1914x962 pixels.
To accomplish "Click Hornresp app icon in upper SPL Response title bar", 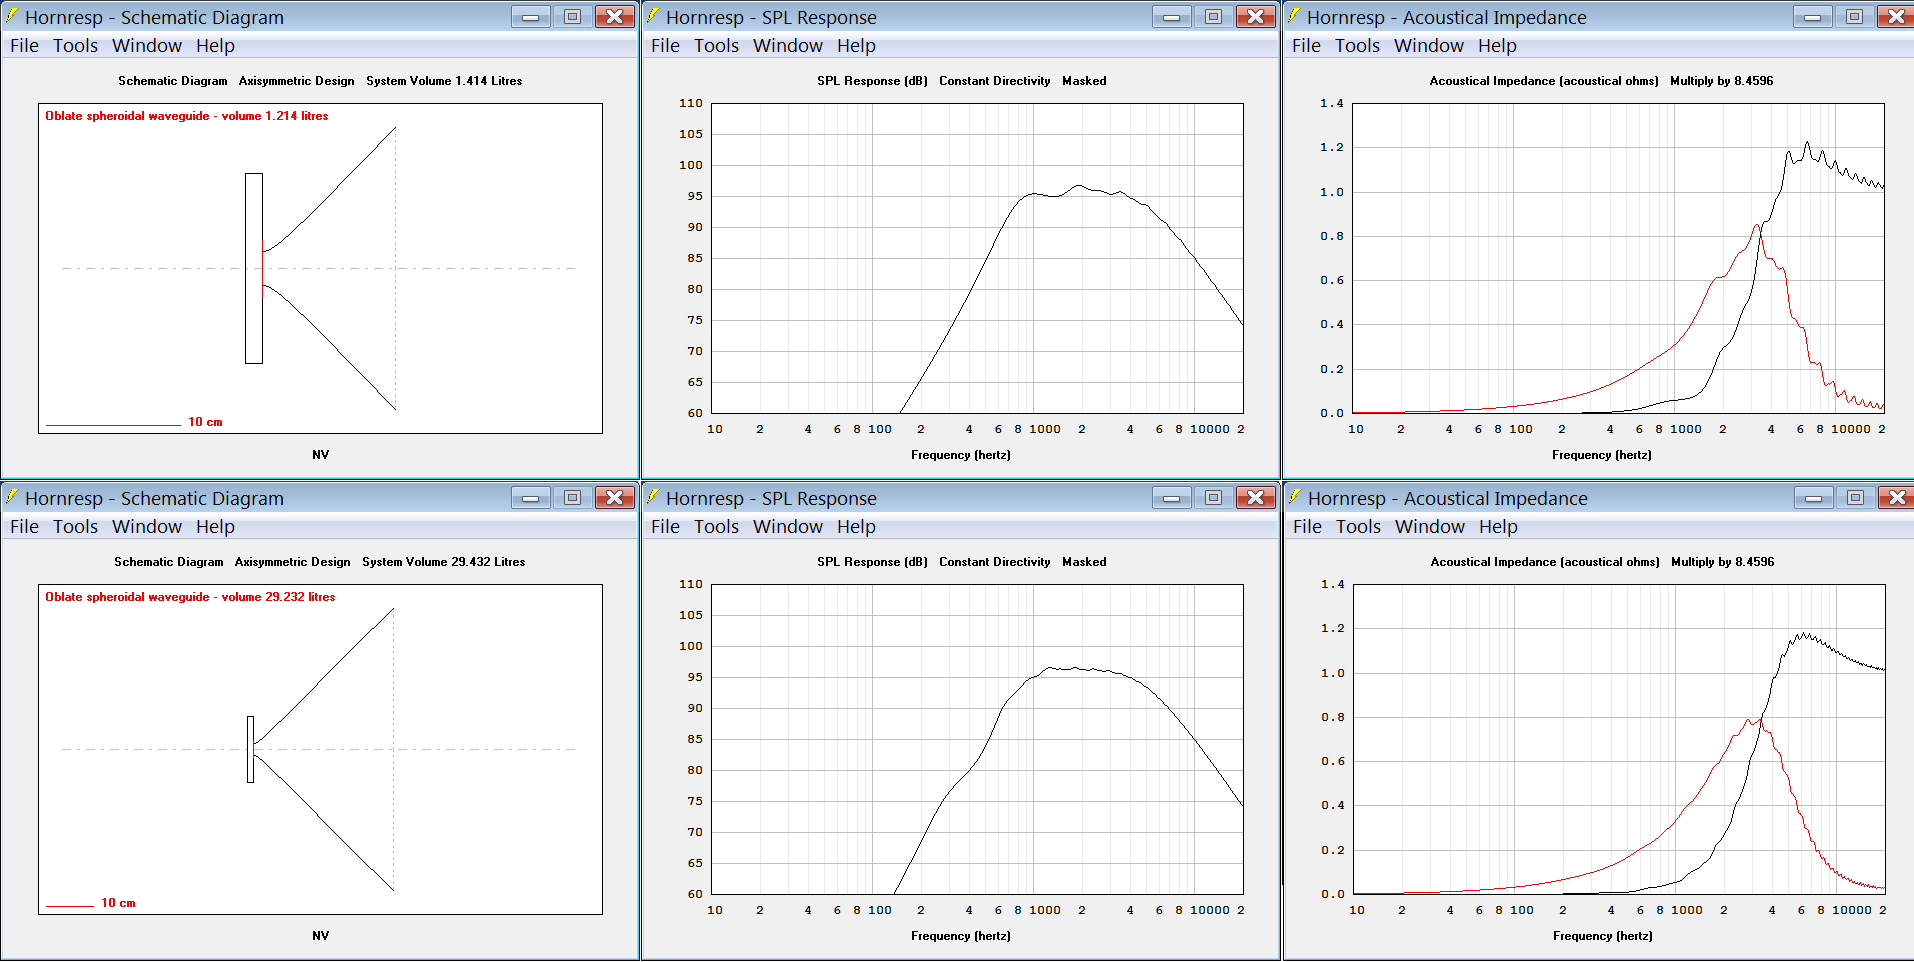I will point(653,16).
